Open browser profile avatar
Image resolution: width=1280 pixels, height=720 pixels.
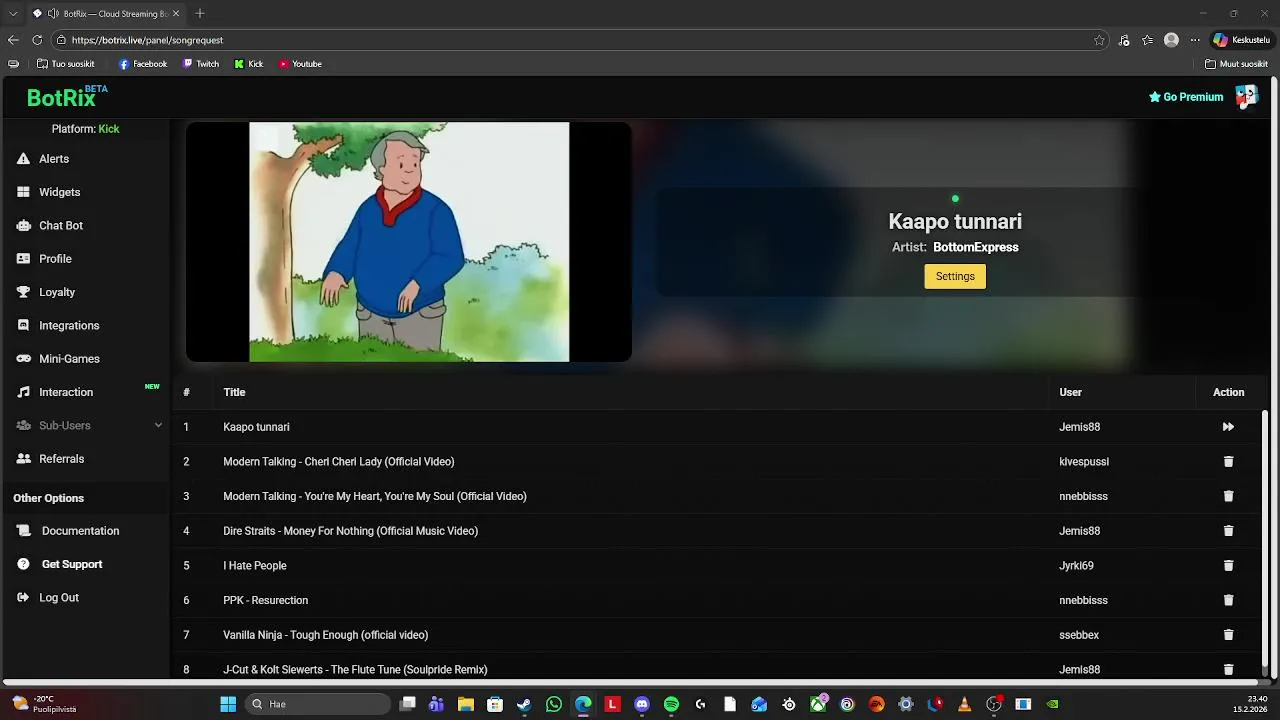(x=1171, y=40)
